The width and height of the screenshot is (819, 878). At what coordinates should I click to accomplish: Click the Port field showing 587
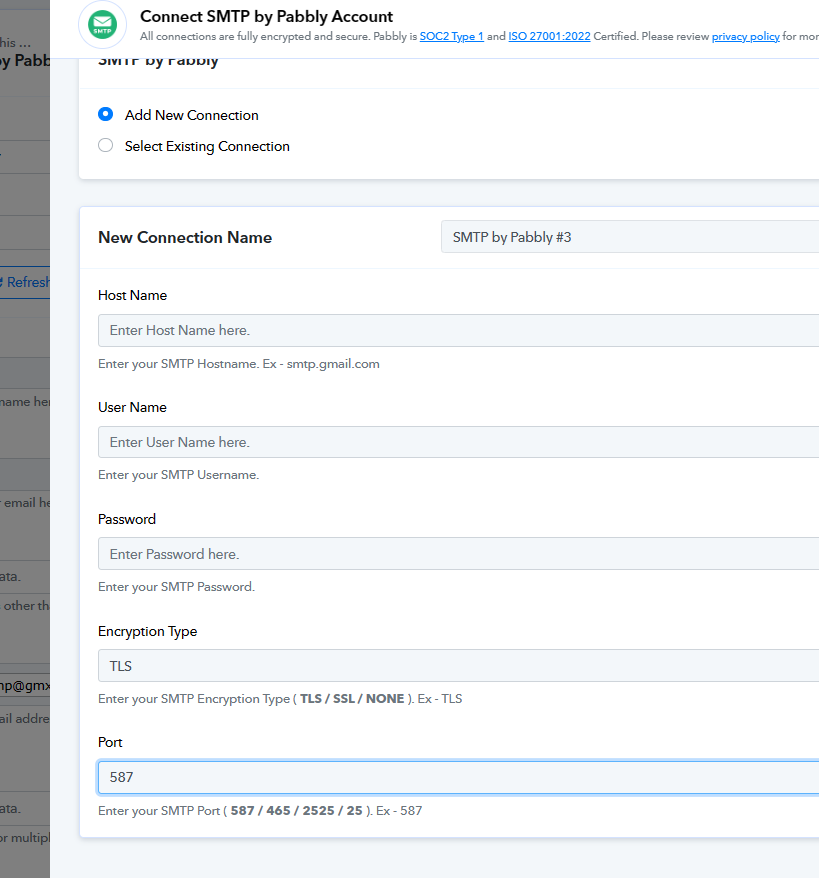pyautogui.click(x=458, y=777)
